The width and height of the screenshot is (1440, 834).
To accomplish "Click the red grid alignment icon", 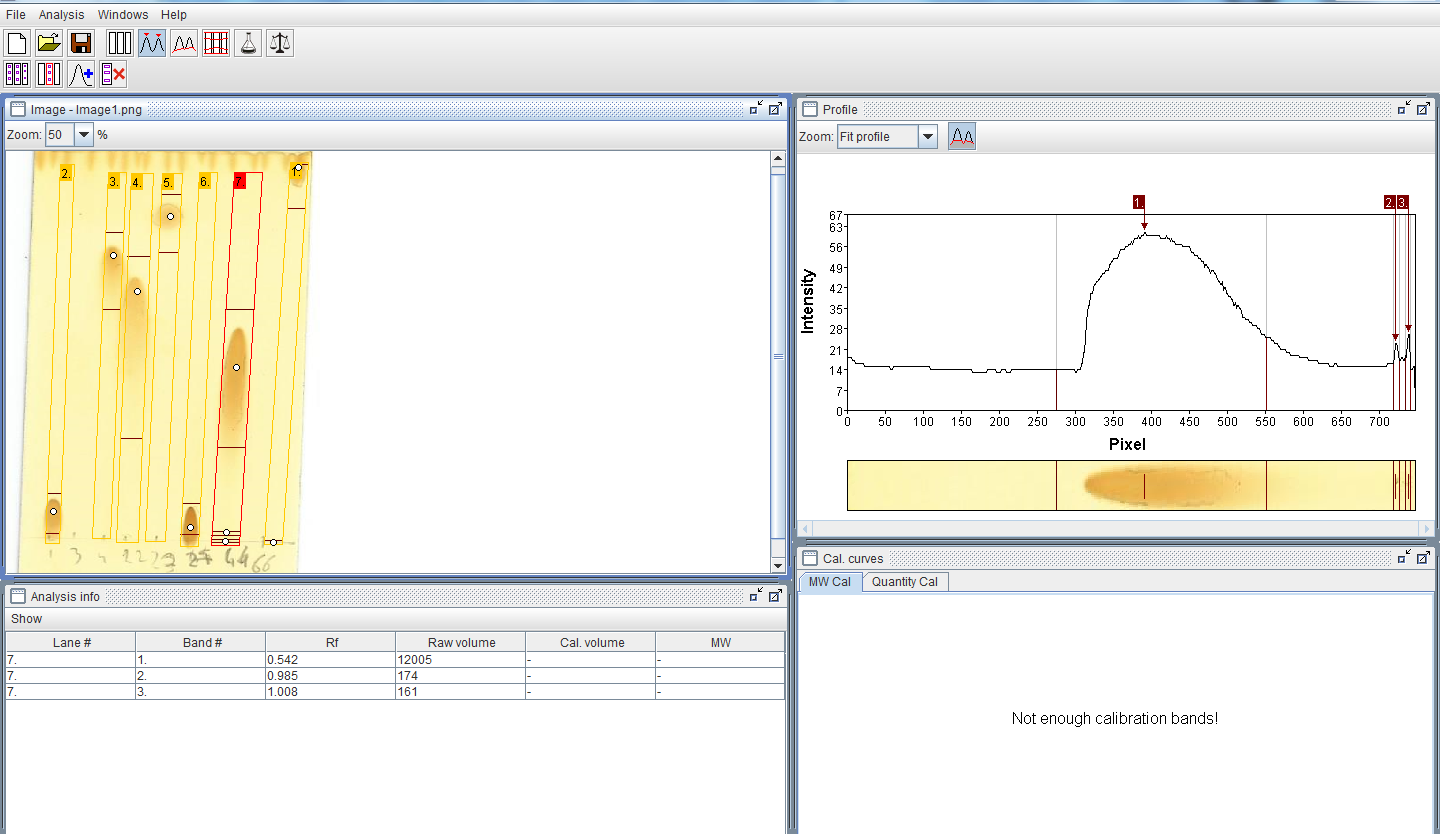I will (216, 43).
